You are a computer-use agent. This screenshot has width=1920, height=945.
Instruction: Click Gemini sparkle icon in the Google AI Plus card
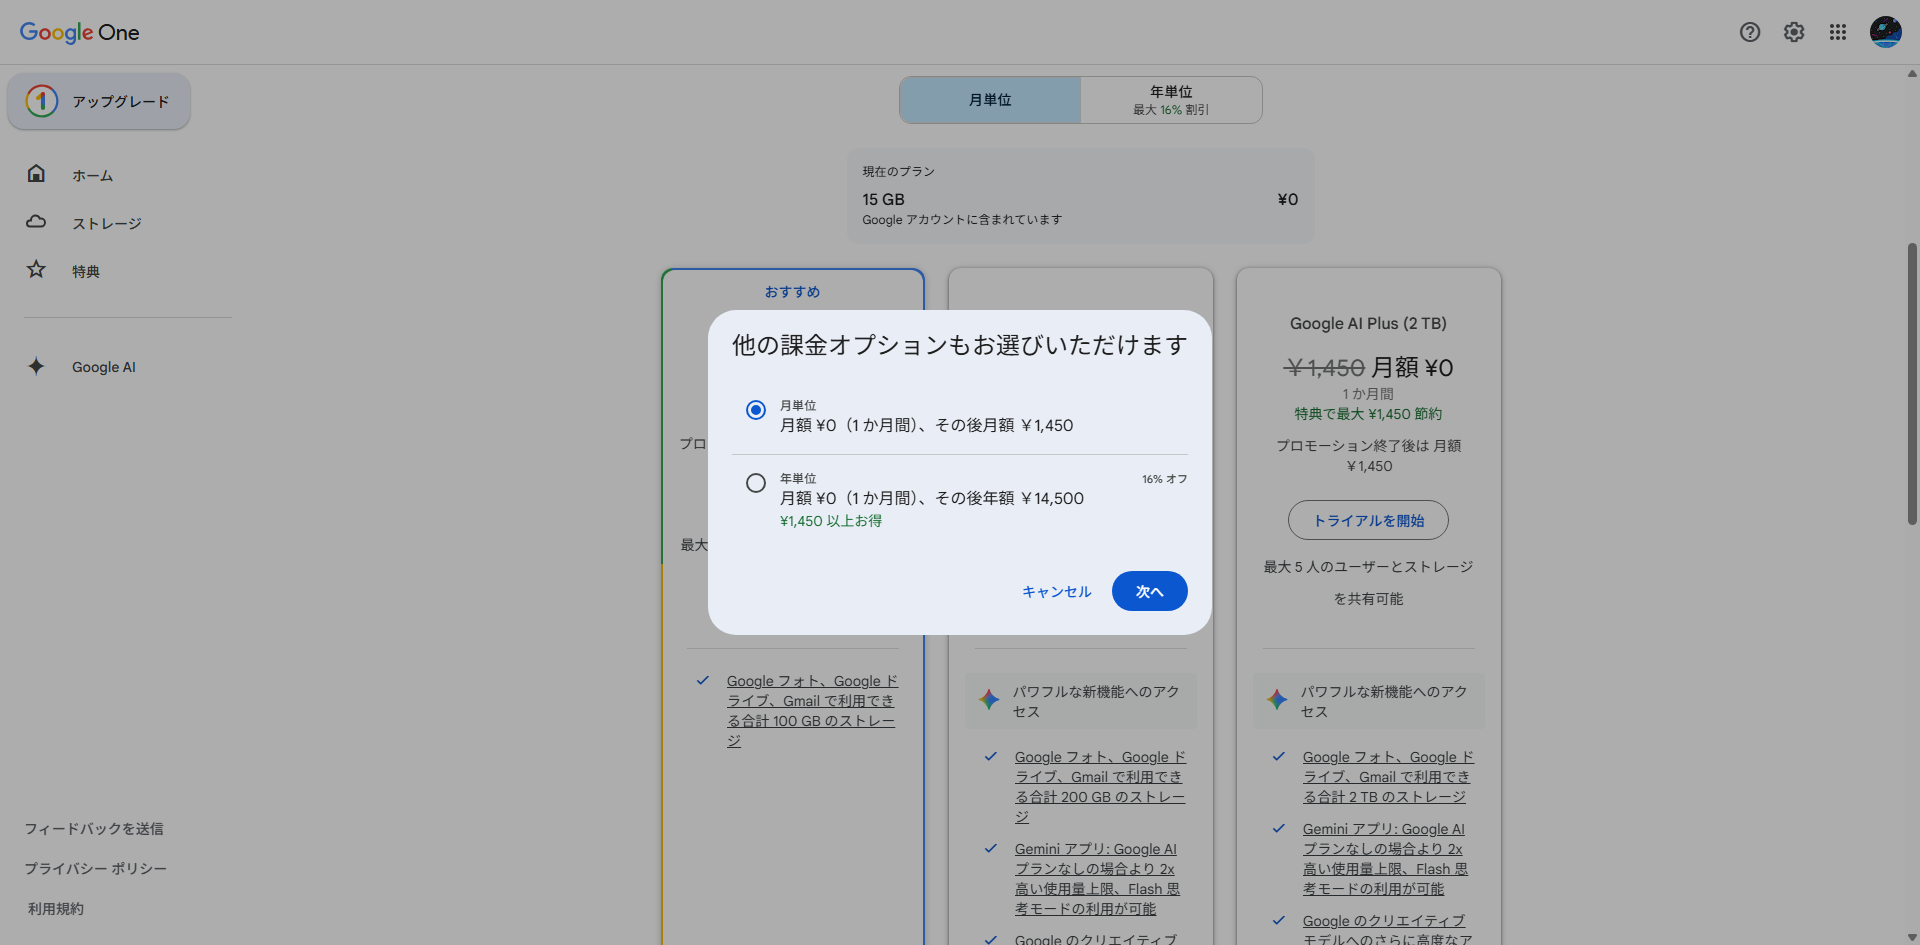[1277, 700]
